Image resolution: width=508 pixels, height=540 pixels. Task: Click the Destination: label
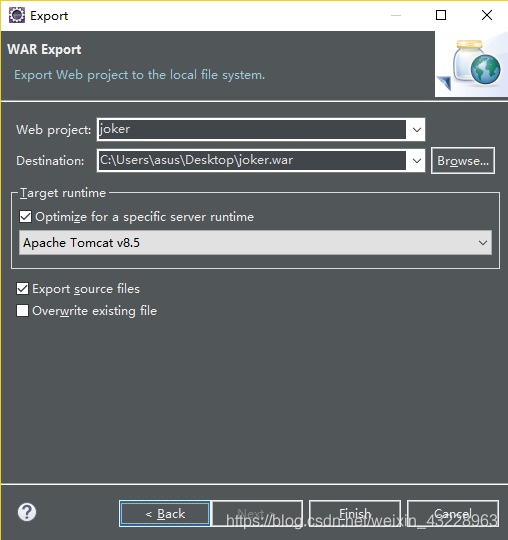click(x=50, y=161)
